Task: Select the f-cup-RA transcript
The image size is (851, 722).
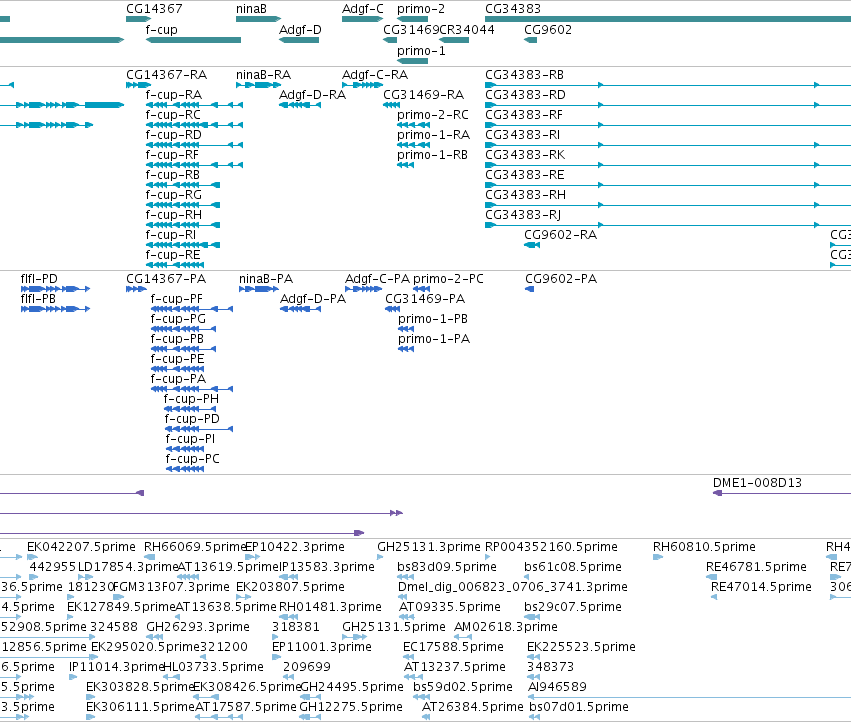Action: (x=194, y=105)
